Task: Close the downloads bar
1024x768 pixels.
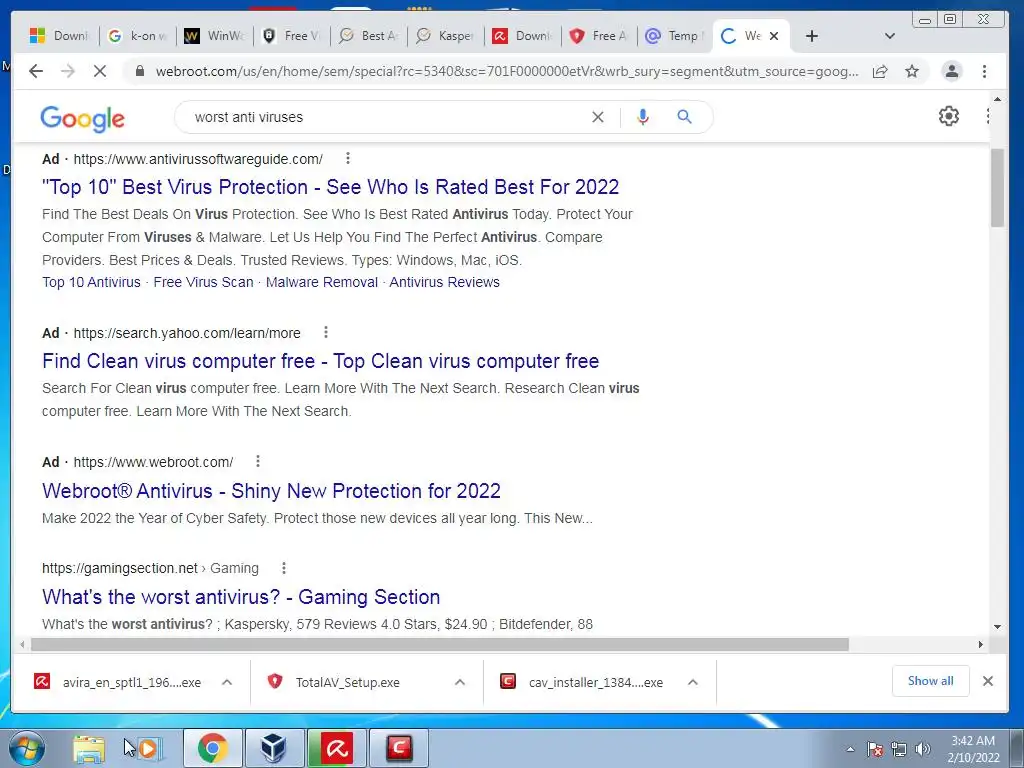Action: point(987,681)
